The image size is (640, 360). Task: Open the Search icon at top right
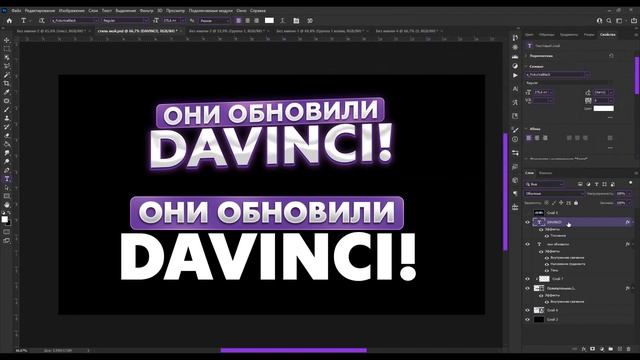tap(609, 20)
